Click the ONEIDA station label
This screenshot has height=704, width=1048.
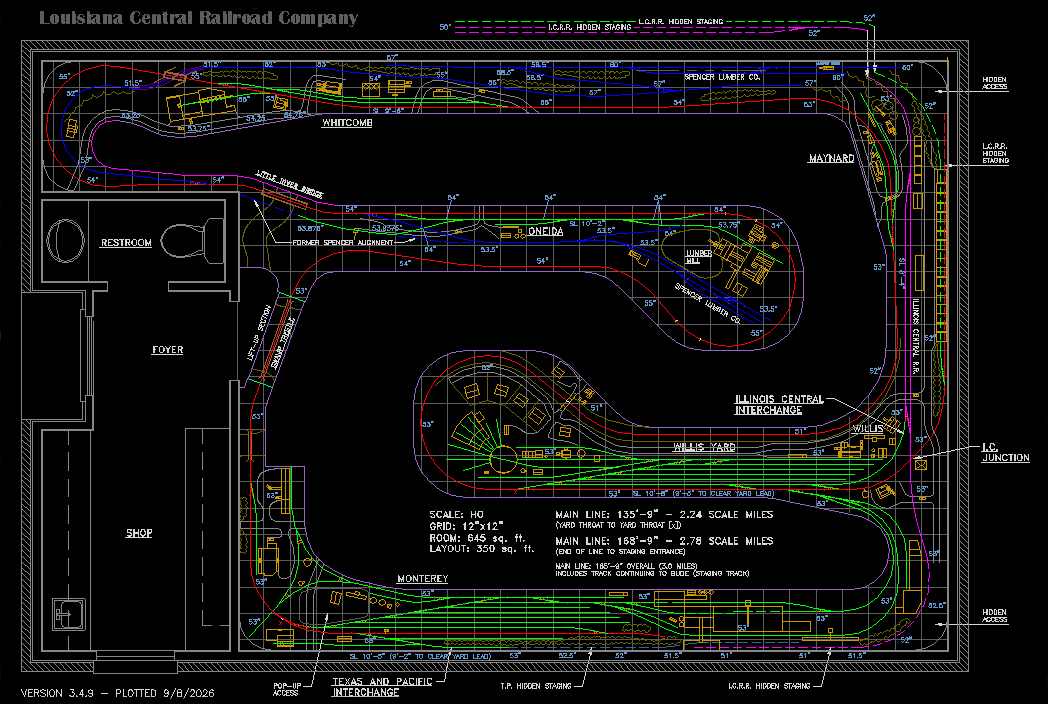pos(545,231)
